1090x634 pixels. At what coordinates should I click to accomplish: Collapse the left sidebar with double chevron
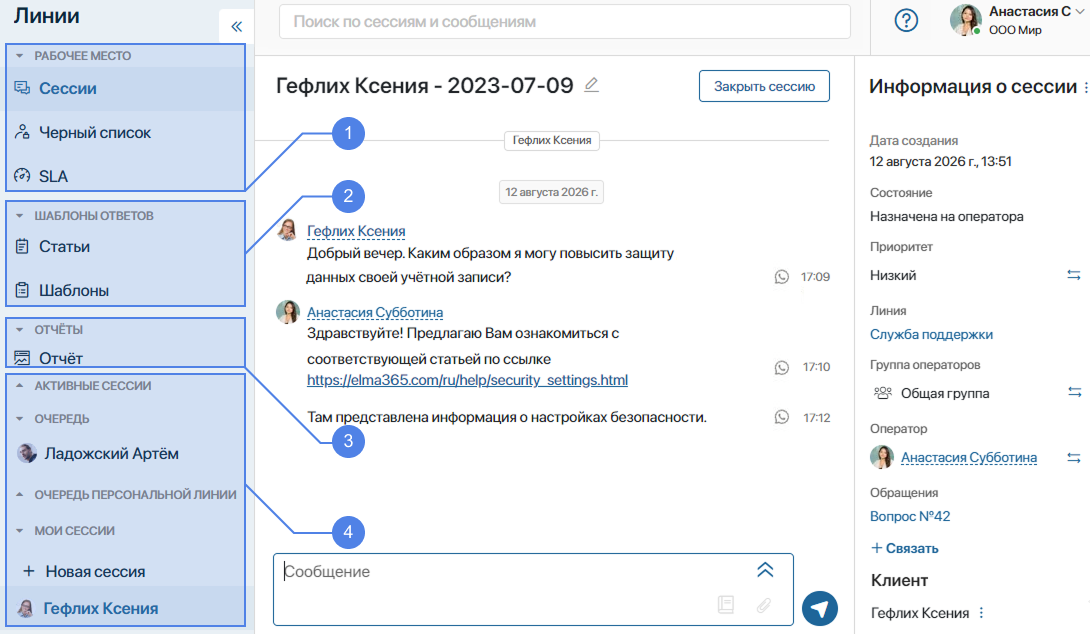236,26
